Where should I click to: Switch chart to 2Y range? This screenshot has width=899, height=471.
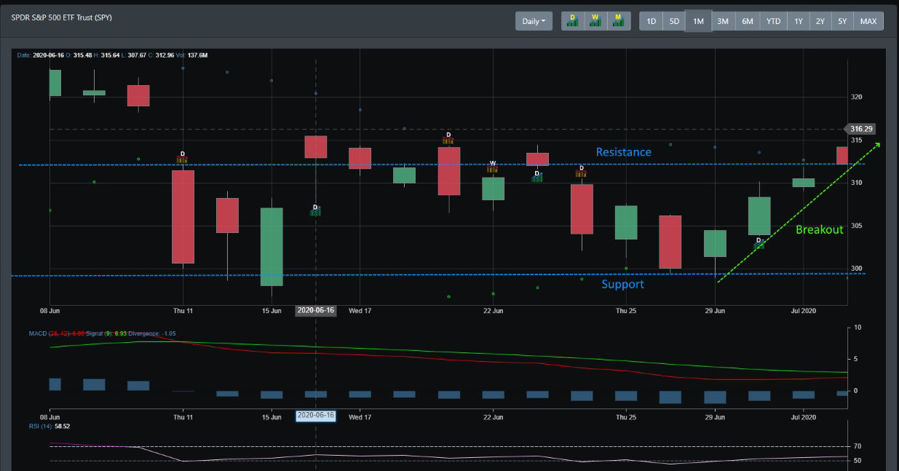coord(820,21)
